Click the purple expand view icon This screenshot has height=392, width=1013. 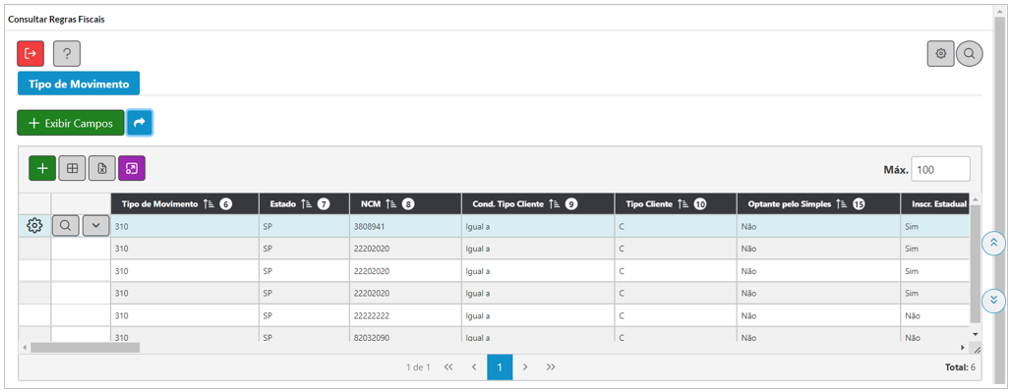tap(132, 169)
